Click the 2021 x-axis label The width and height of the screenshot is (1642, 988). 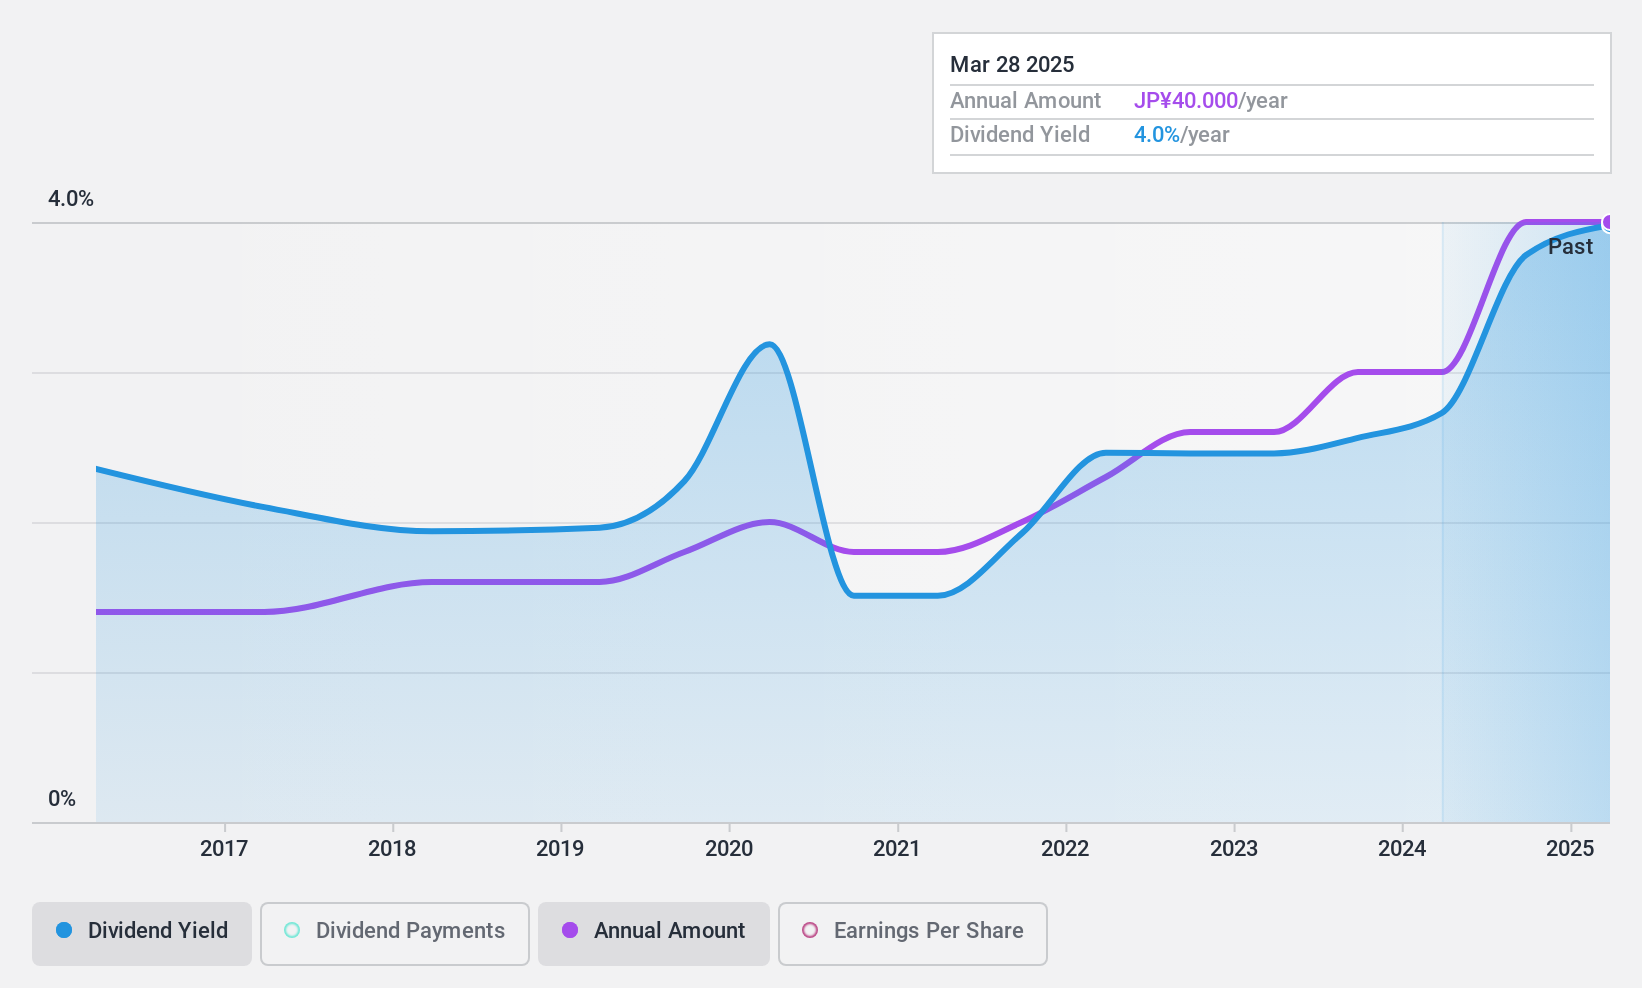coord(897,849)
